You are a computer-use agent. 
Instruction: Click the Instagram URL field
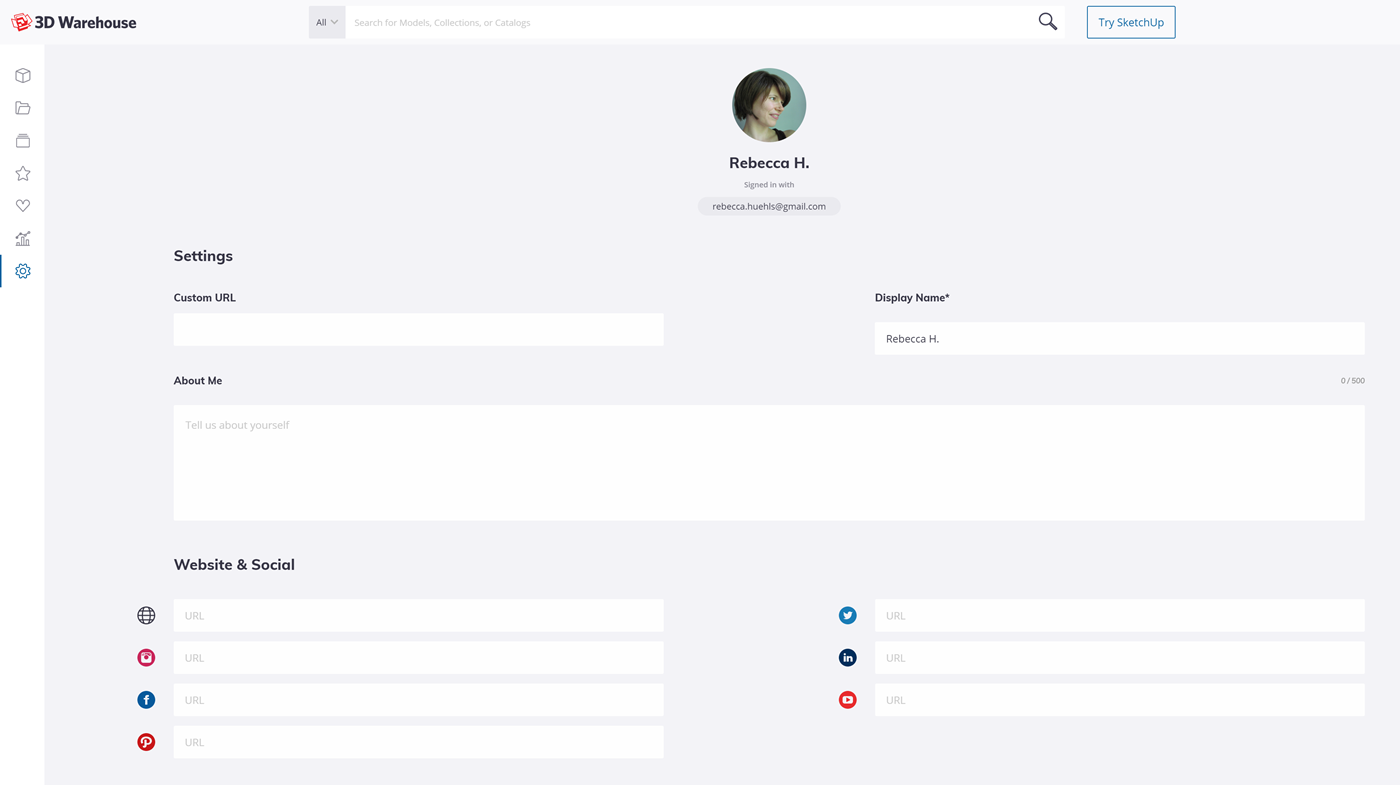tap(419, 658)
